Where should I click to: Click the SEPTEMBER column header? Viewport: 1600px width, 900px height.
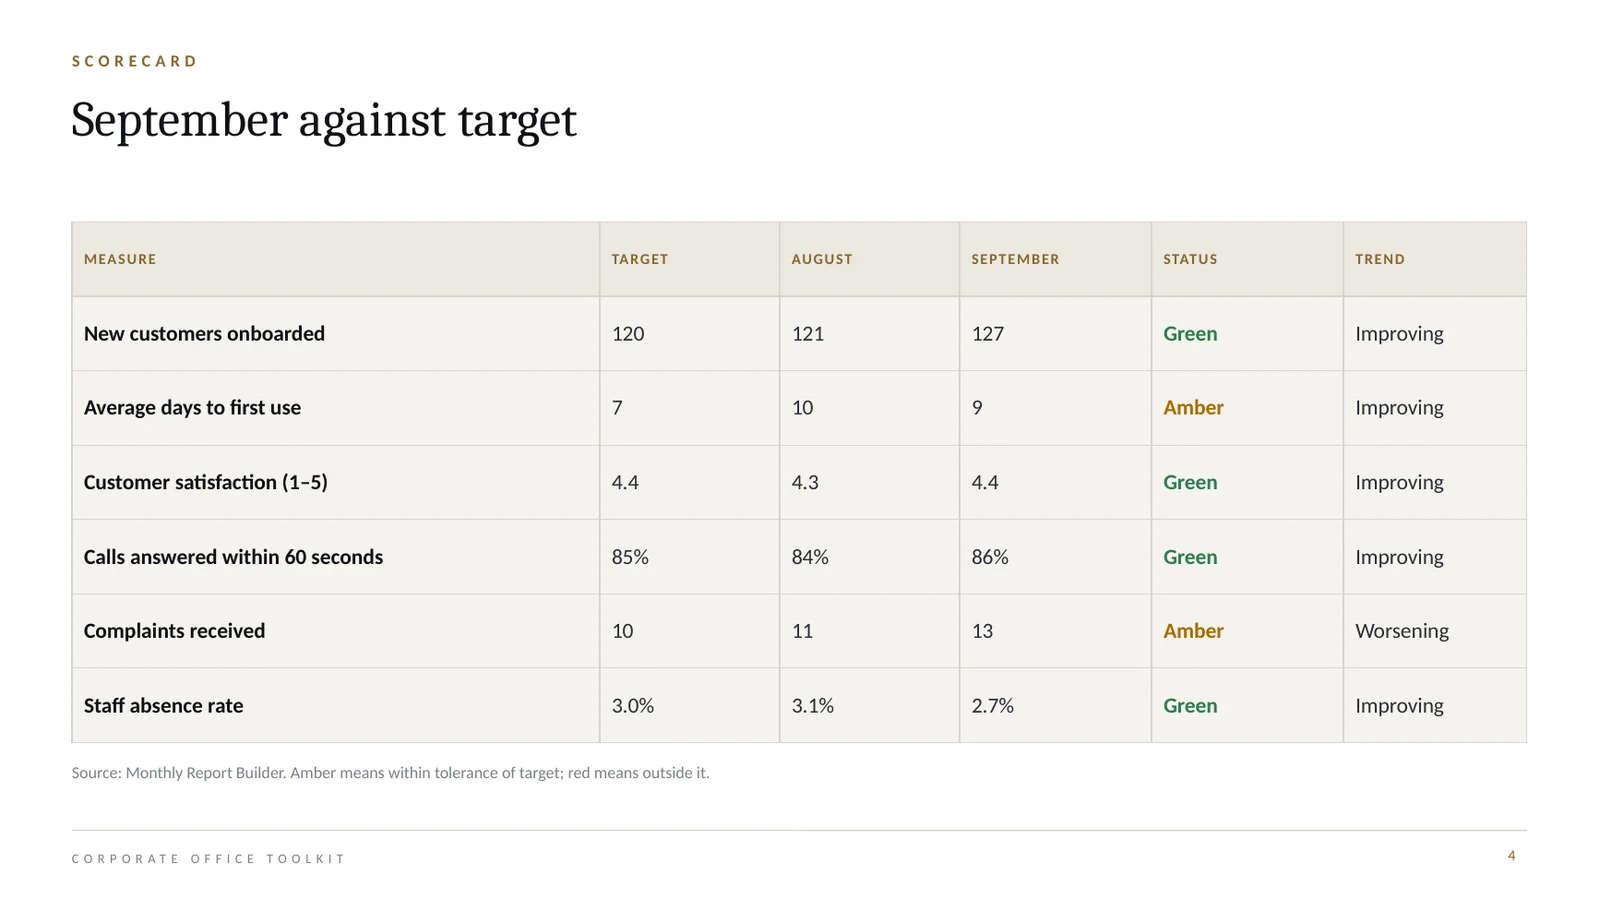[1015, 259]
